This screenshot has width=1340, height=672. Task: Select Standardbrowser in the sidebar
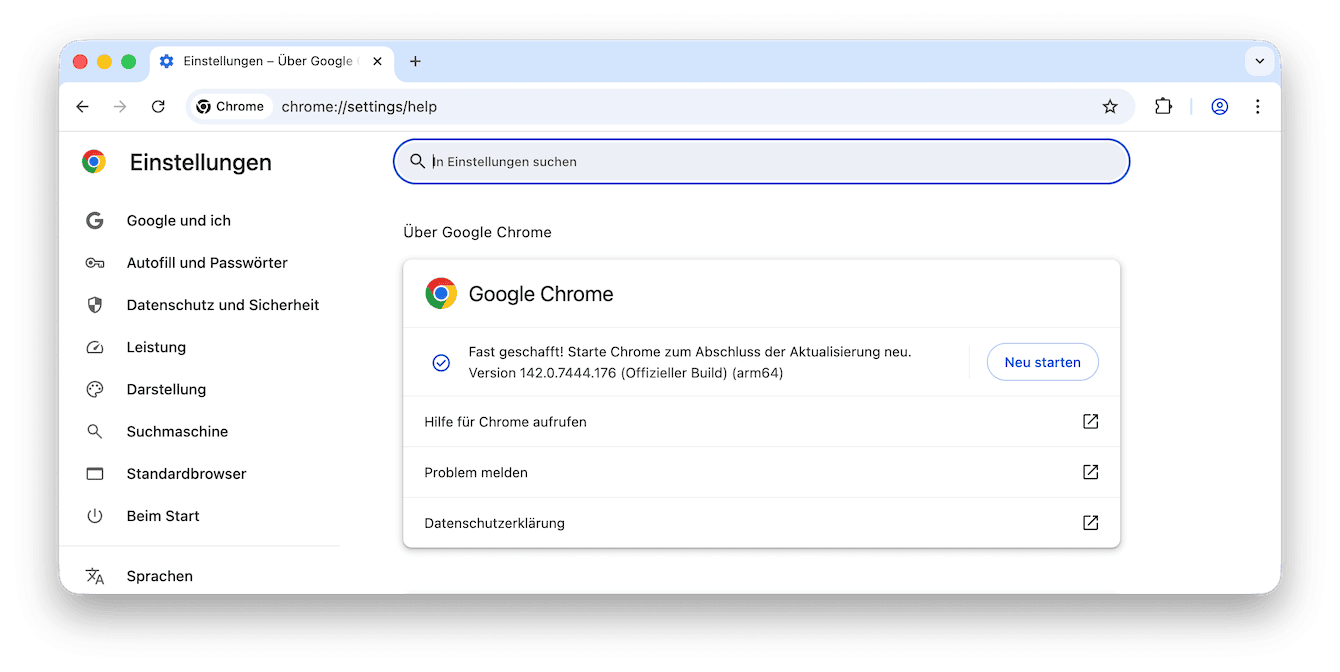click(x=186, y=473)
